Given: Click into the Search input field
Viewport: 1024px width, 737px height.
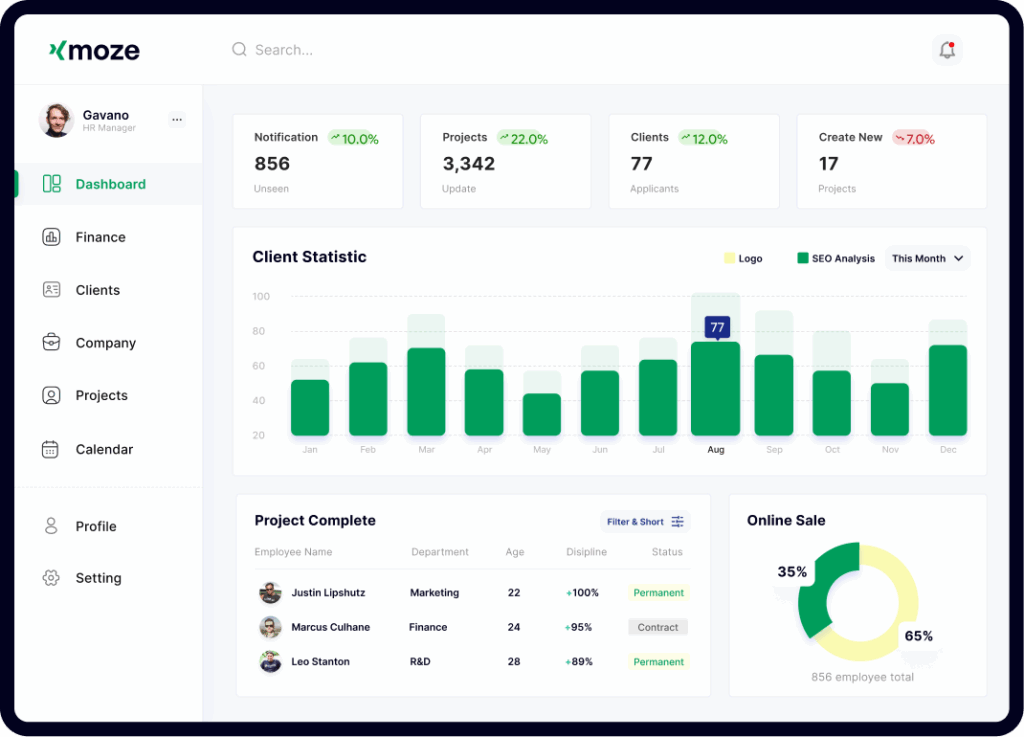Looking at the screenshot, I should pos(400,50).
